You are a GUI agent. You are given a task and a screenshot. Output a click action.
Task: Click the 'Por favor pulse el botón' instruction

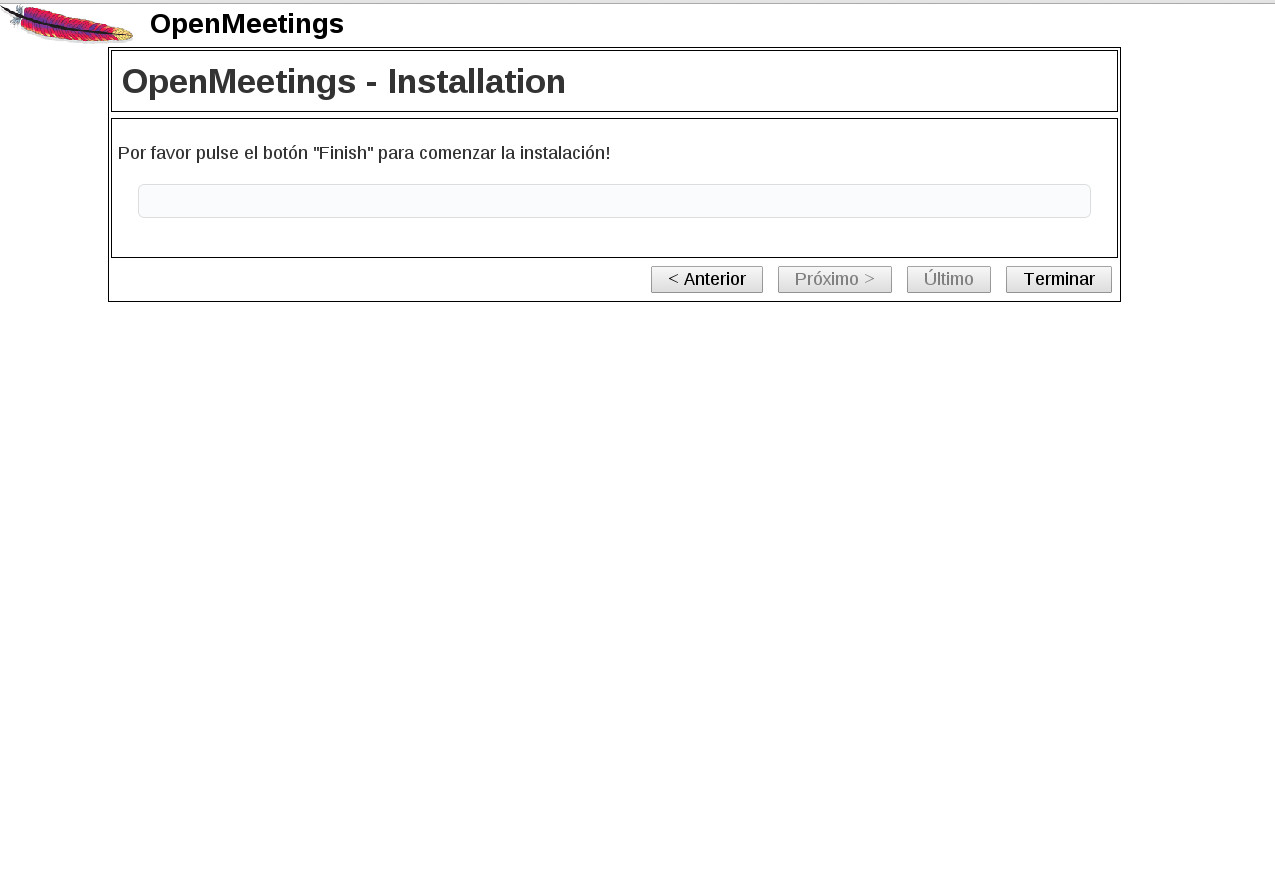(x=364, y=153)
